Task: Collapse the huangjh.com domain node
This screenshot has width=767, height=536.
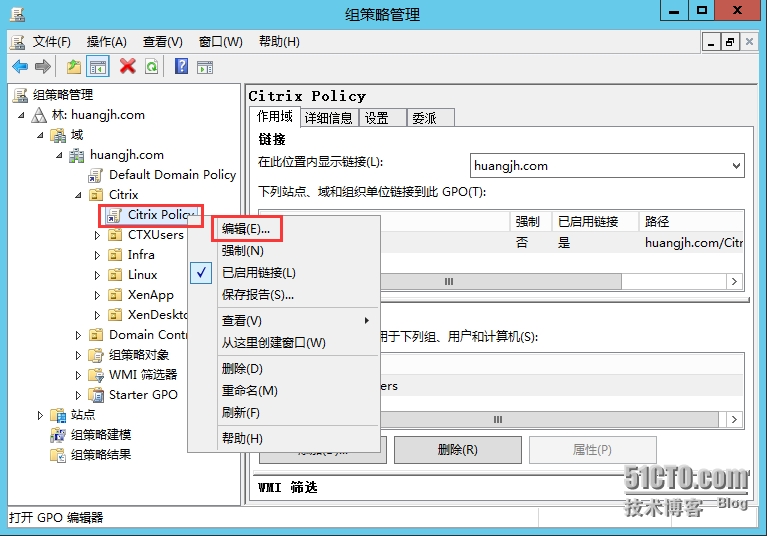Action: coord(59,156)
